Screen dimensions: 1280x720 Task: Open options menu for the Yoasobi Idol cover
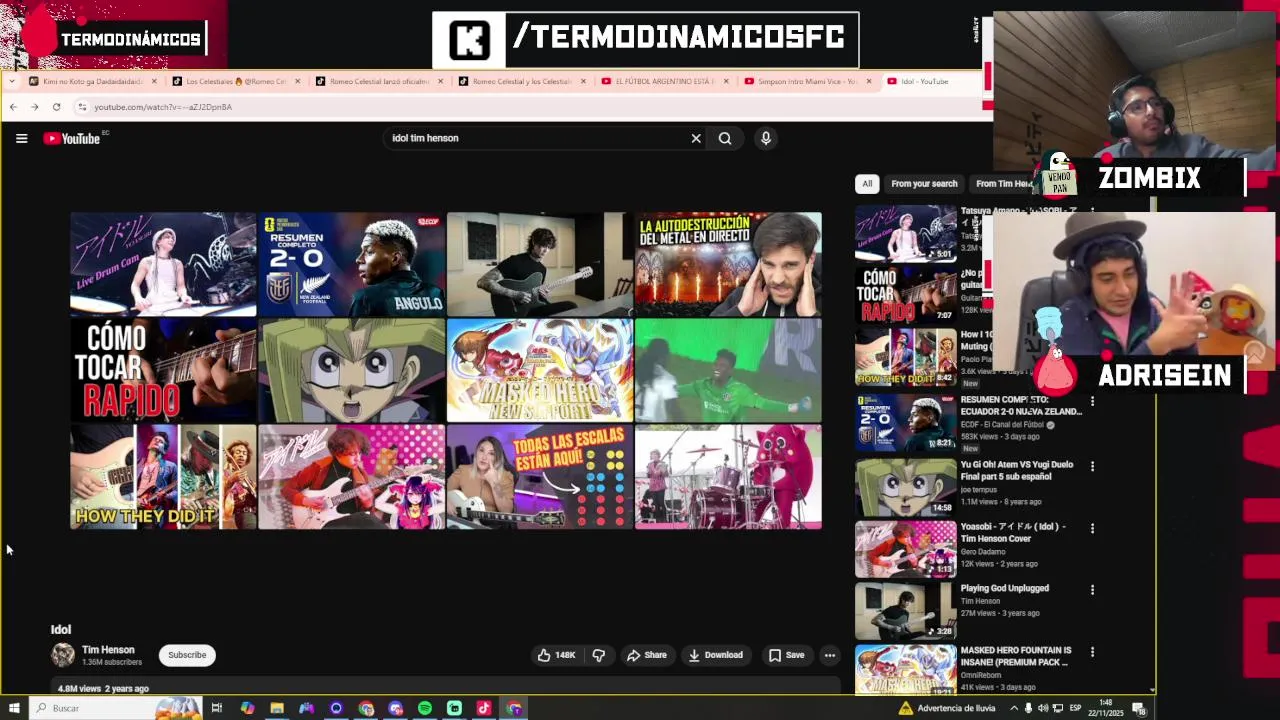pyautogui.click(x=1092, y=528)
